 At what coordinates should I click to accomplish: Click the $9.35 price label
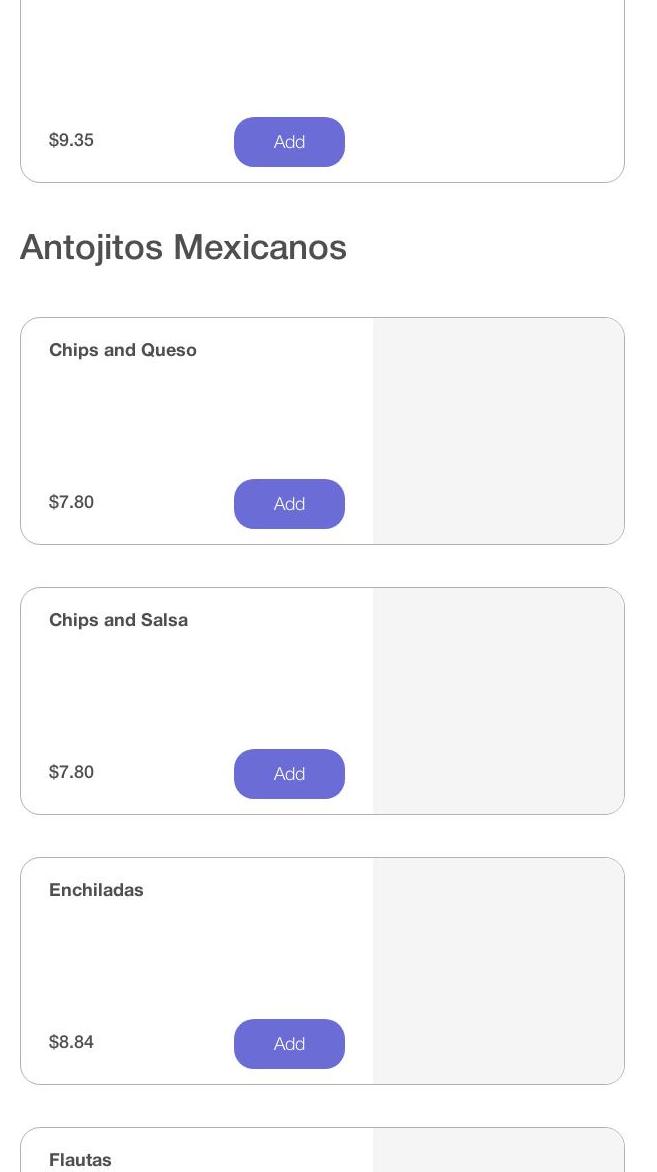coord(71,140)
